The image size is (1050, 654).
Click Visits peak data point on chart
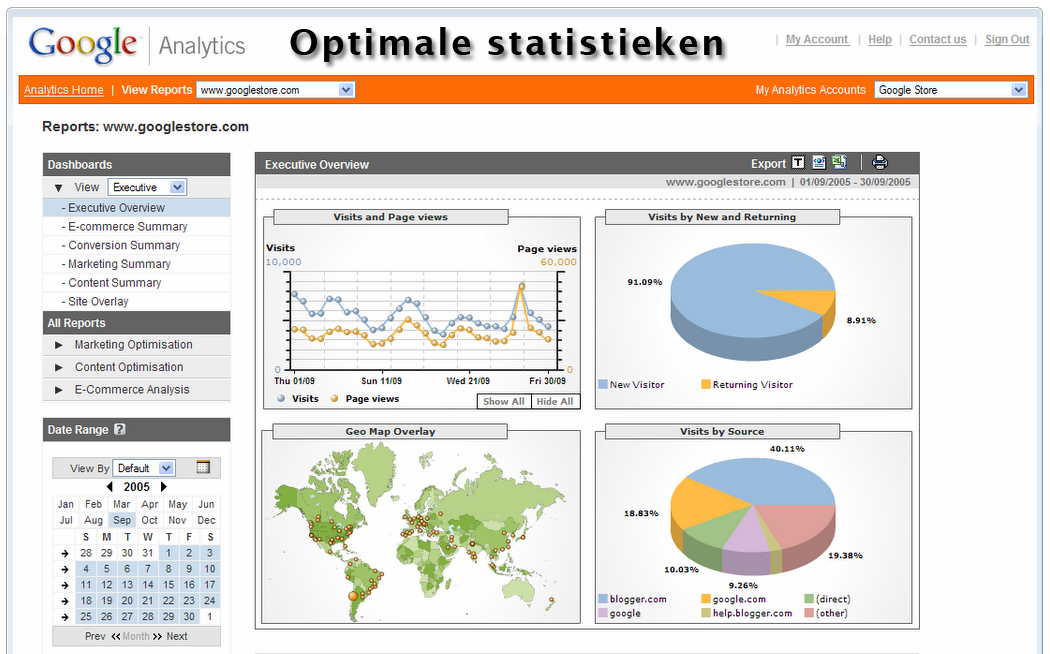(522, 286)
